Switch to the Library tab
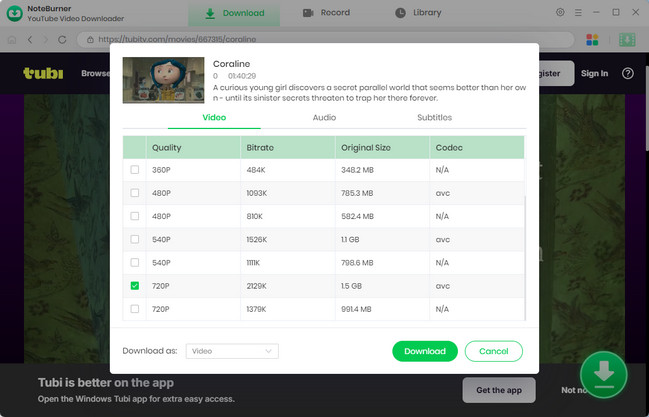 pyautogui.click(x=417, y=13)
